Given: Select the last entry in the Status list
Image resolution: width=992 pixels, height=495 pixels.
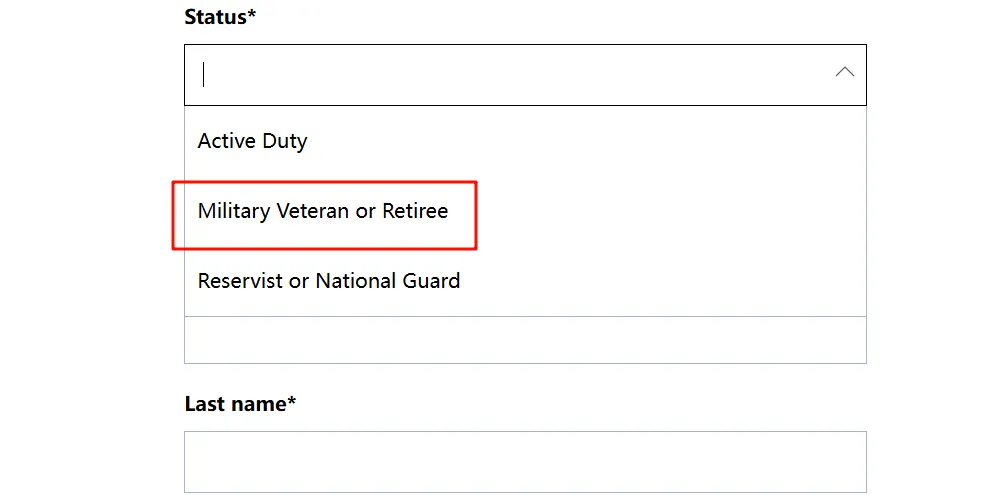Looking at the screenshot, I should coord(329,281).
